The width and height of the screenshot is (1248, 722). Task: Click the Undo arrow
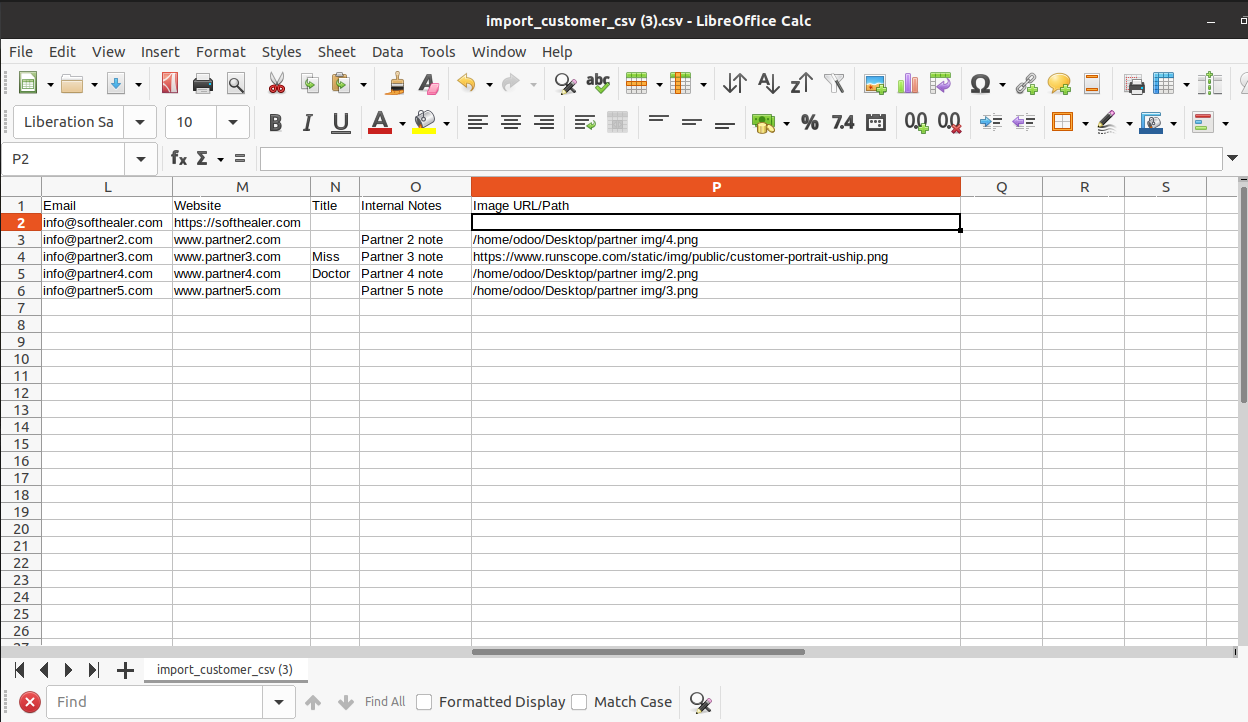467,84
